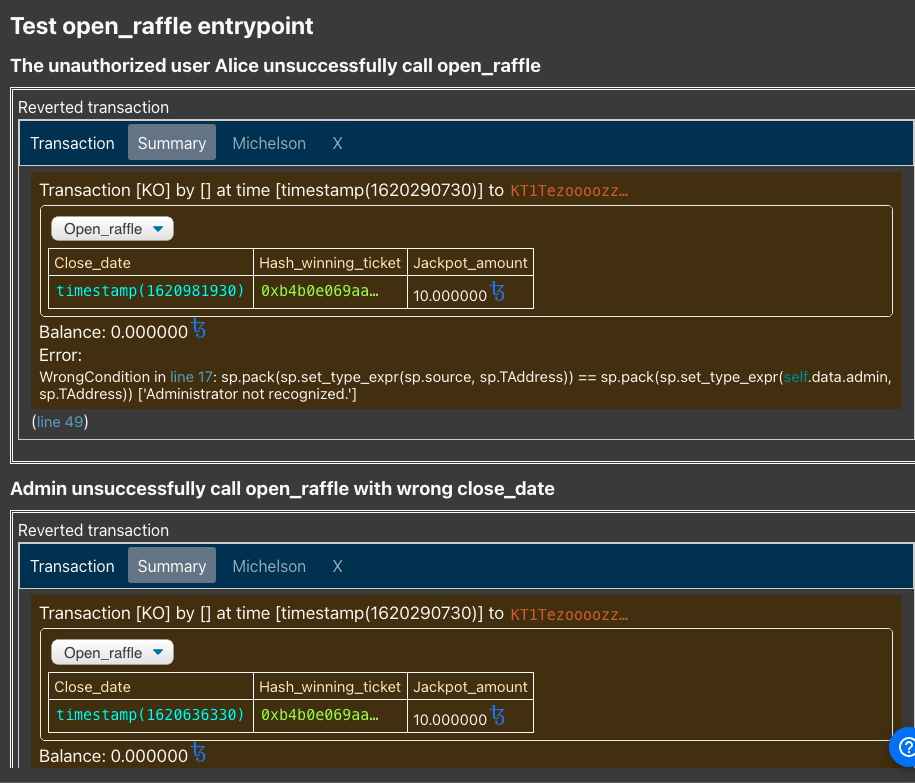915x783 pixels.
Task: Expand the Open_raffle dropdown in the first transaction
Action: [x=111, y=228]
